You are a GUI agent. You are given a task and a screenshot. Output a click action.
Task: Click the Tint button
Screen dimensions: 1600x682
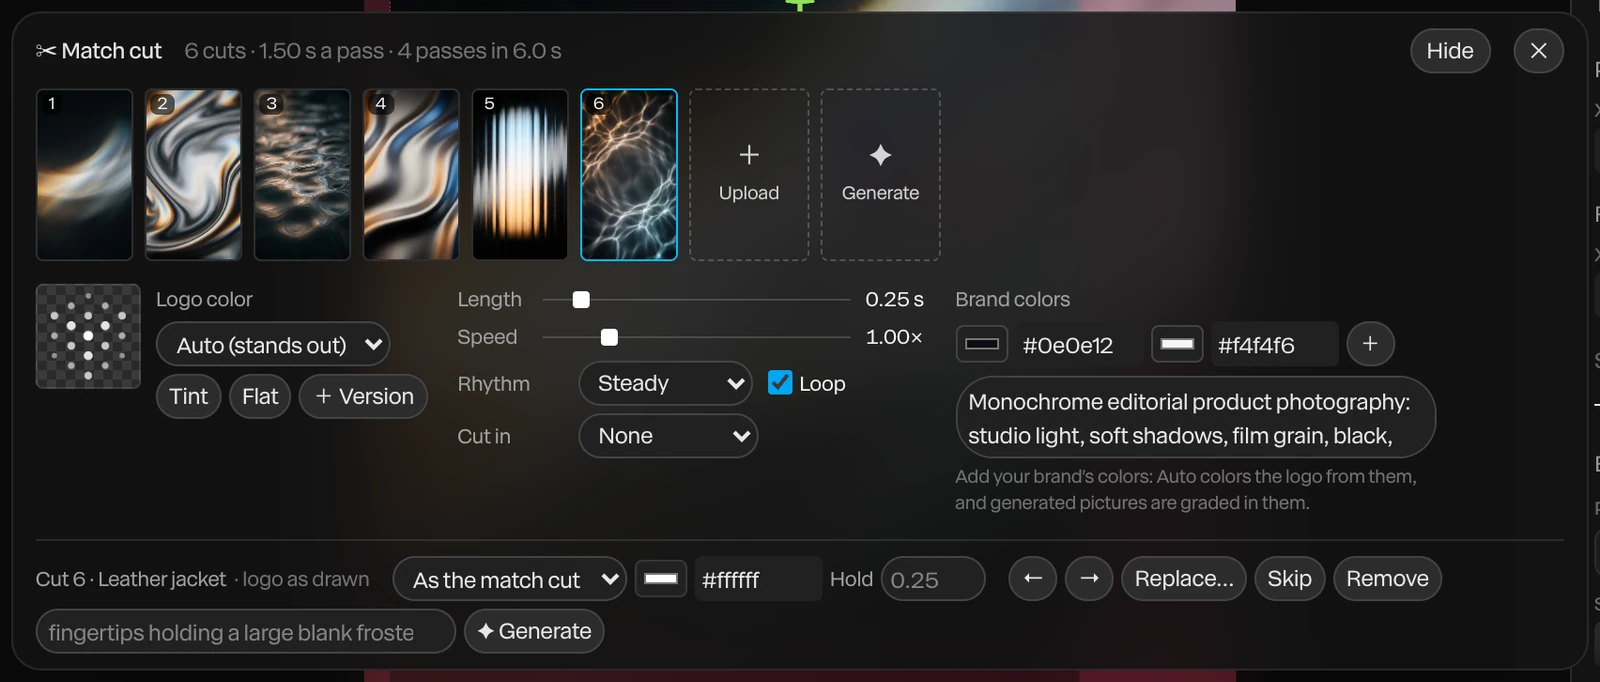click(188, 396)
